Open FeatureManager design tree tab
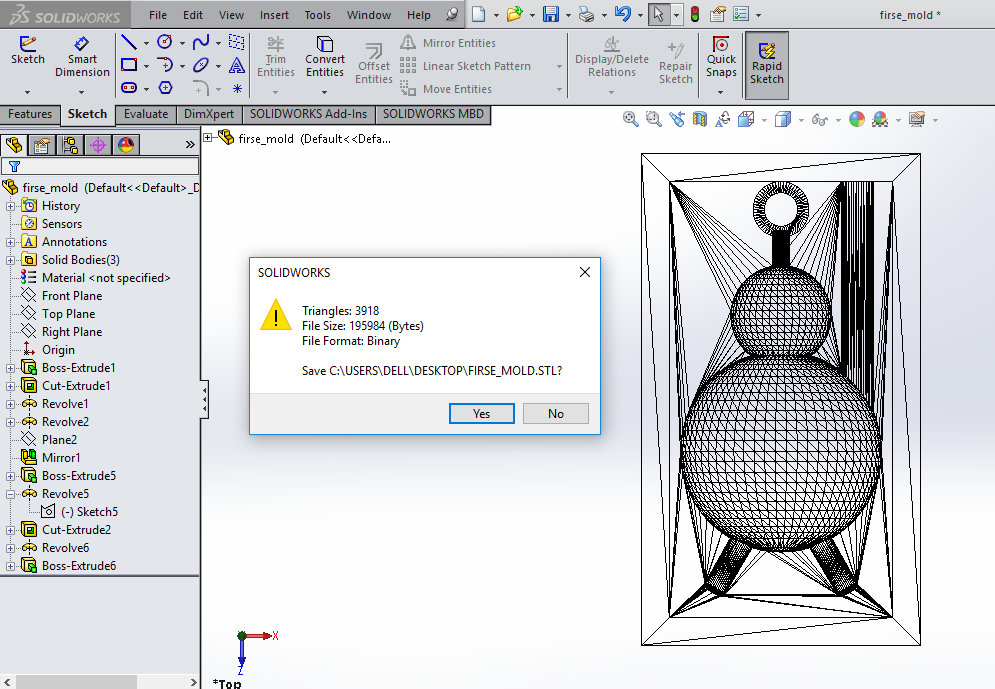 14,145
